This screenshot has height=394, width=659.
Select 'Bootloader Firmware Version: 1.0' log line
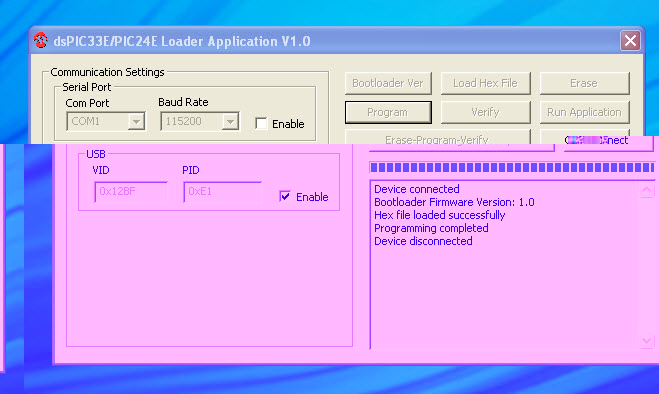[454, 202]
